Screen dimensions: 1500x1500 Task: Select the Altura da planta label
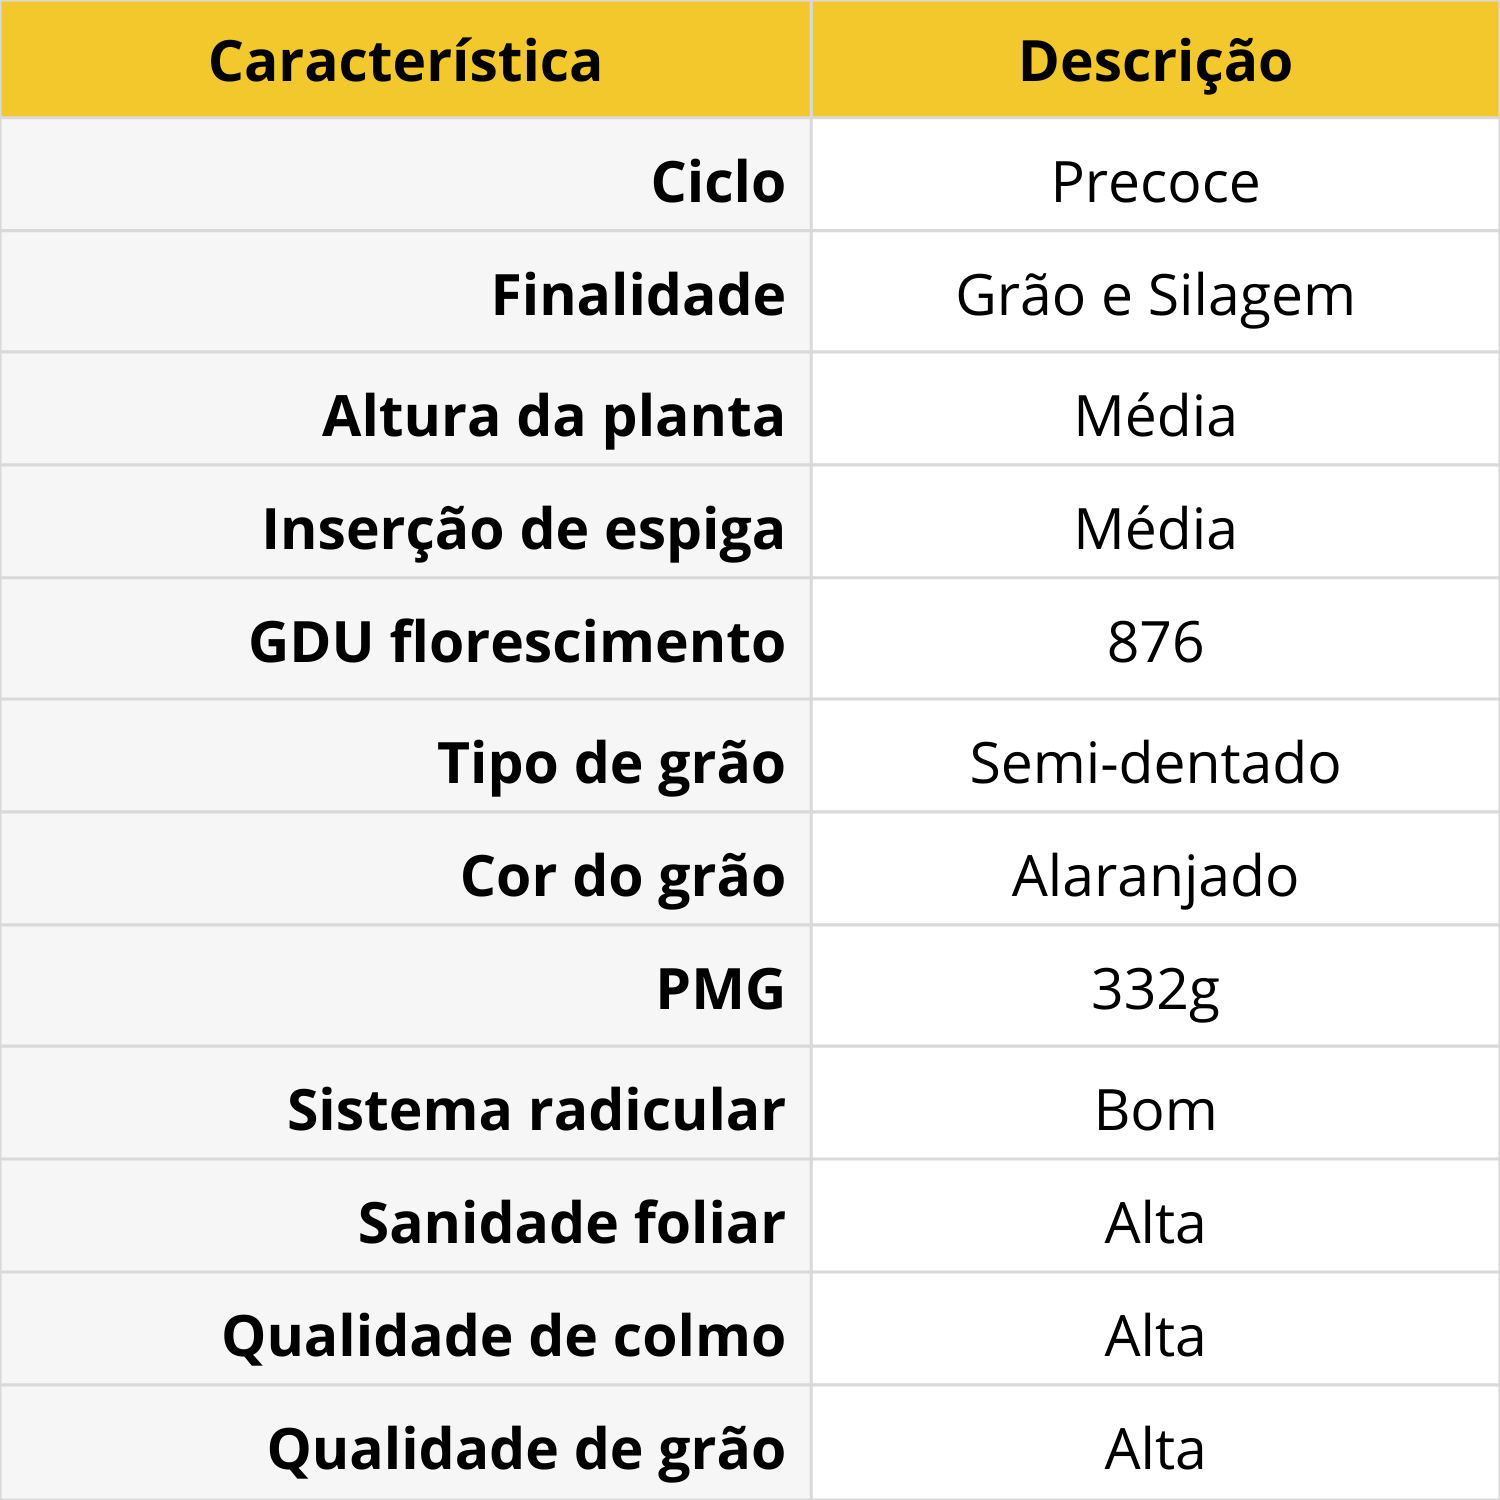(x=553, y=415)
